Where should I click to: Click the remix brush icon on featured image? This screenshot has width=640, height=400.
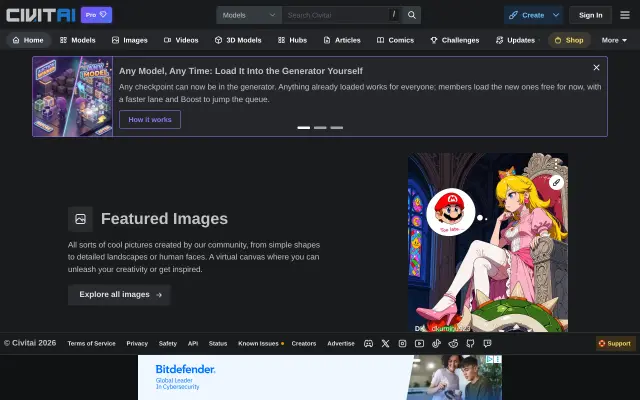(x=556, y=182)
